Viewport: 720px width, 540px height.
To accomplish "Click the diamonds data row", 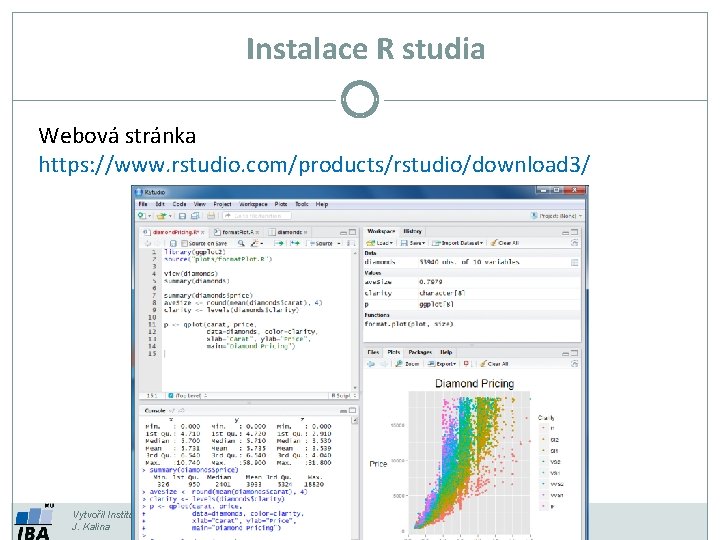I will (x=472, y=262).
